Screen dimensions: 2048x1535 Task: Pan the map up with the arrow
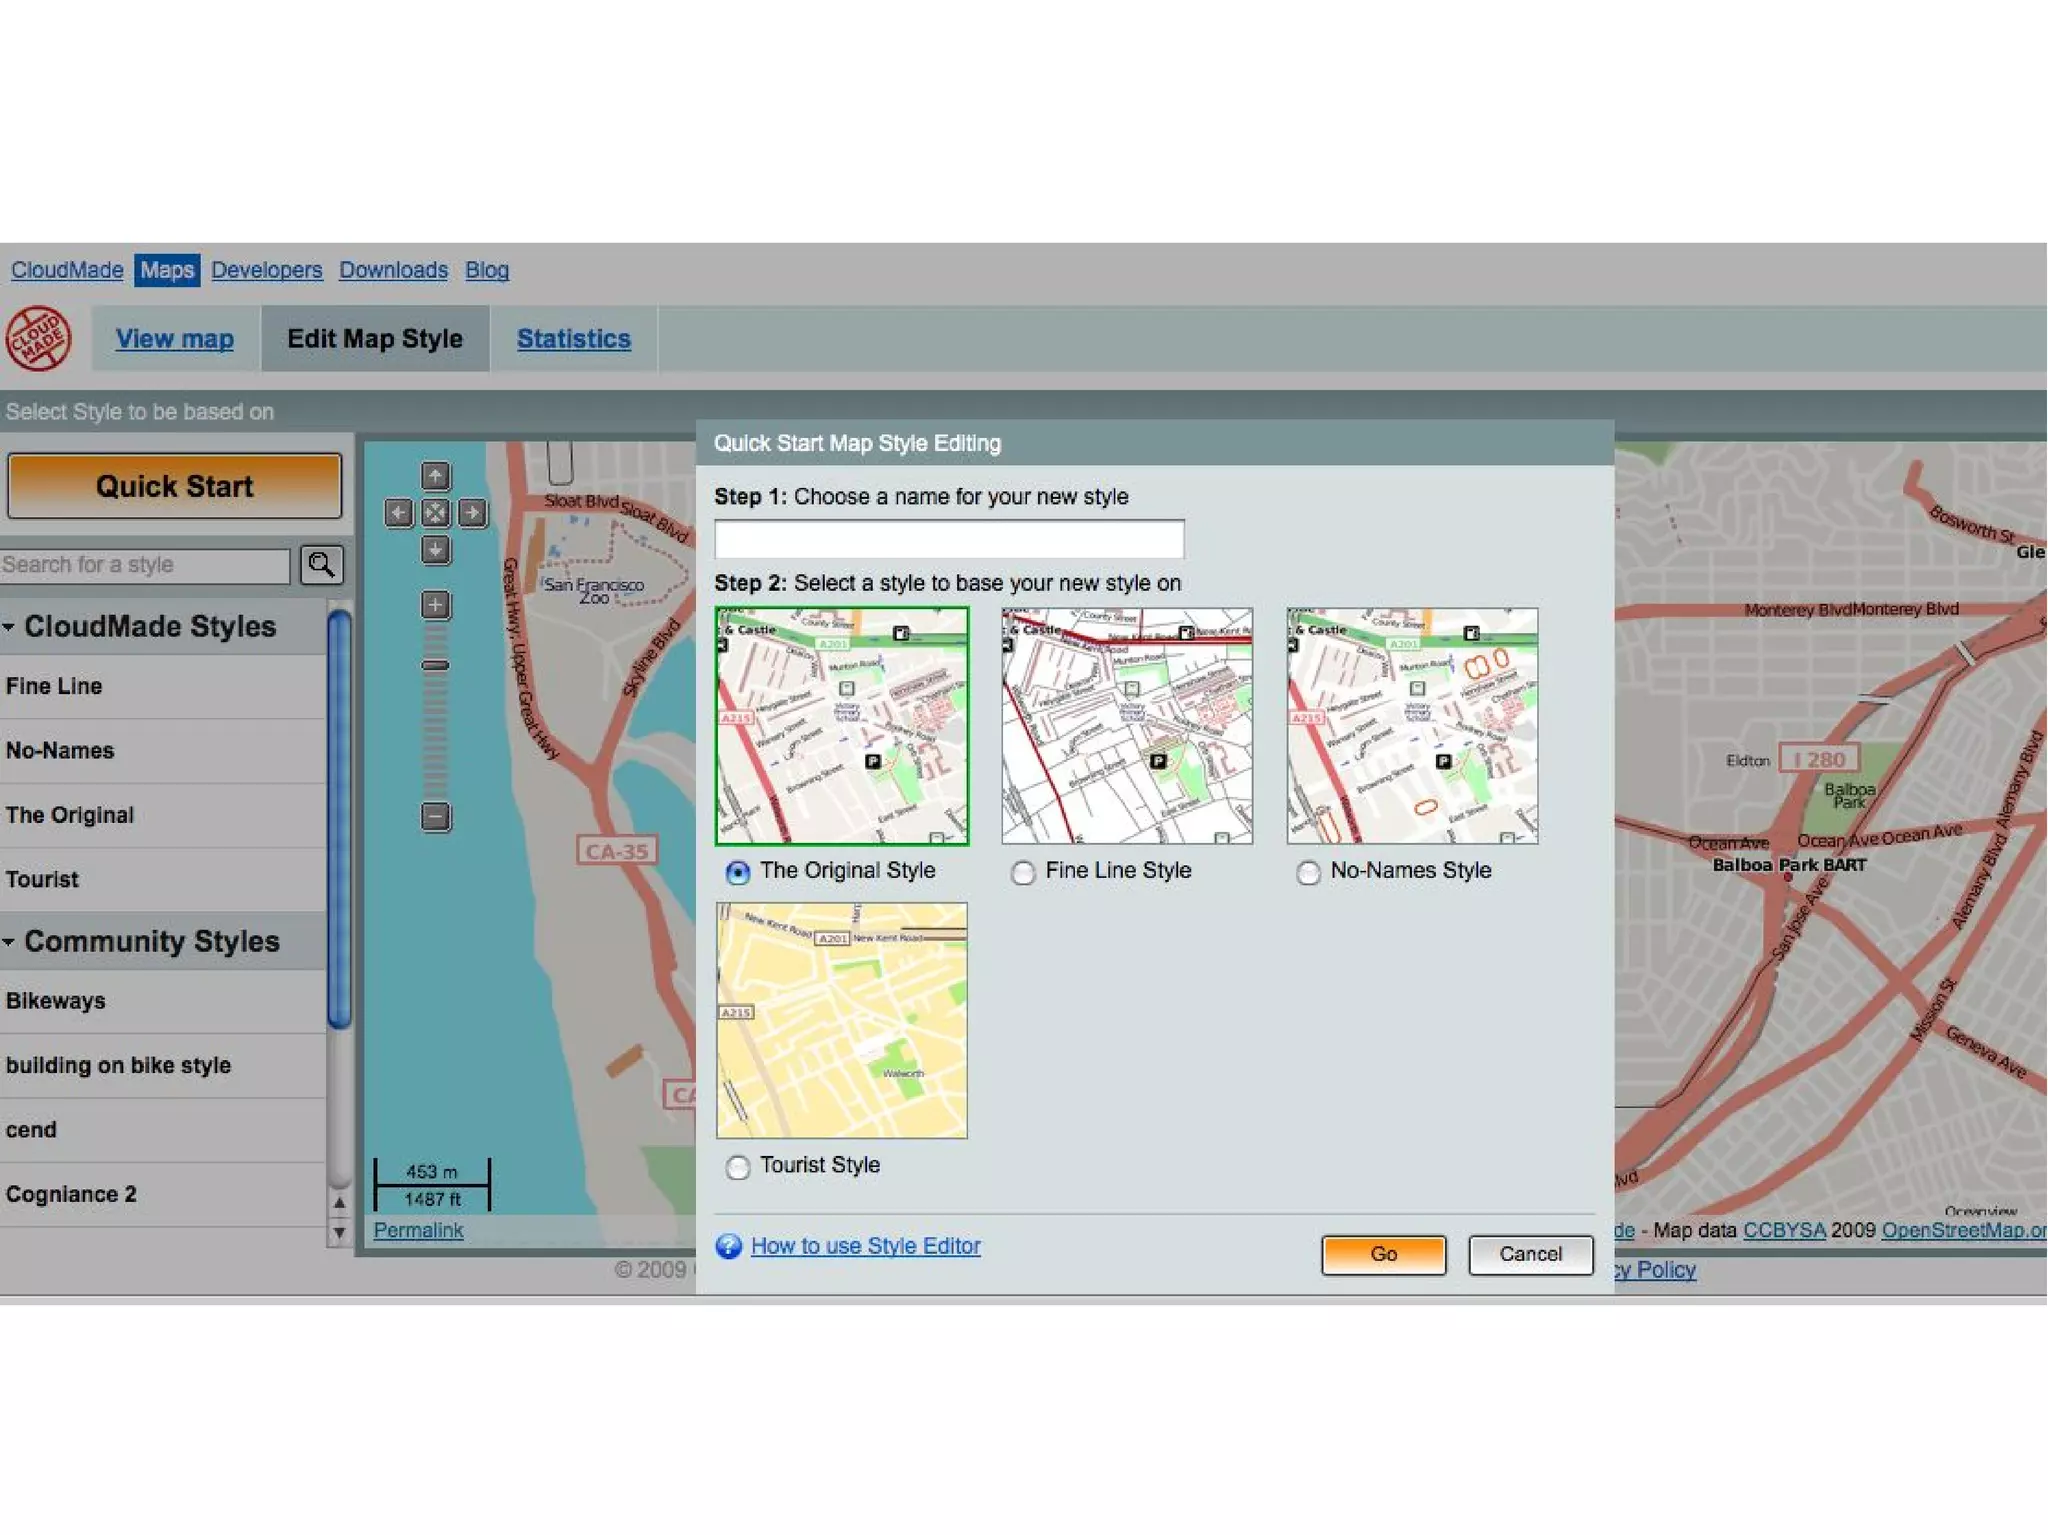tap(435, 476)
